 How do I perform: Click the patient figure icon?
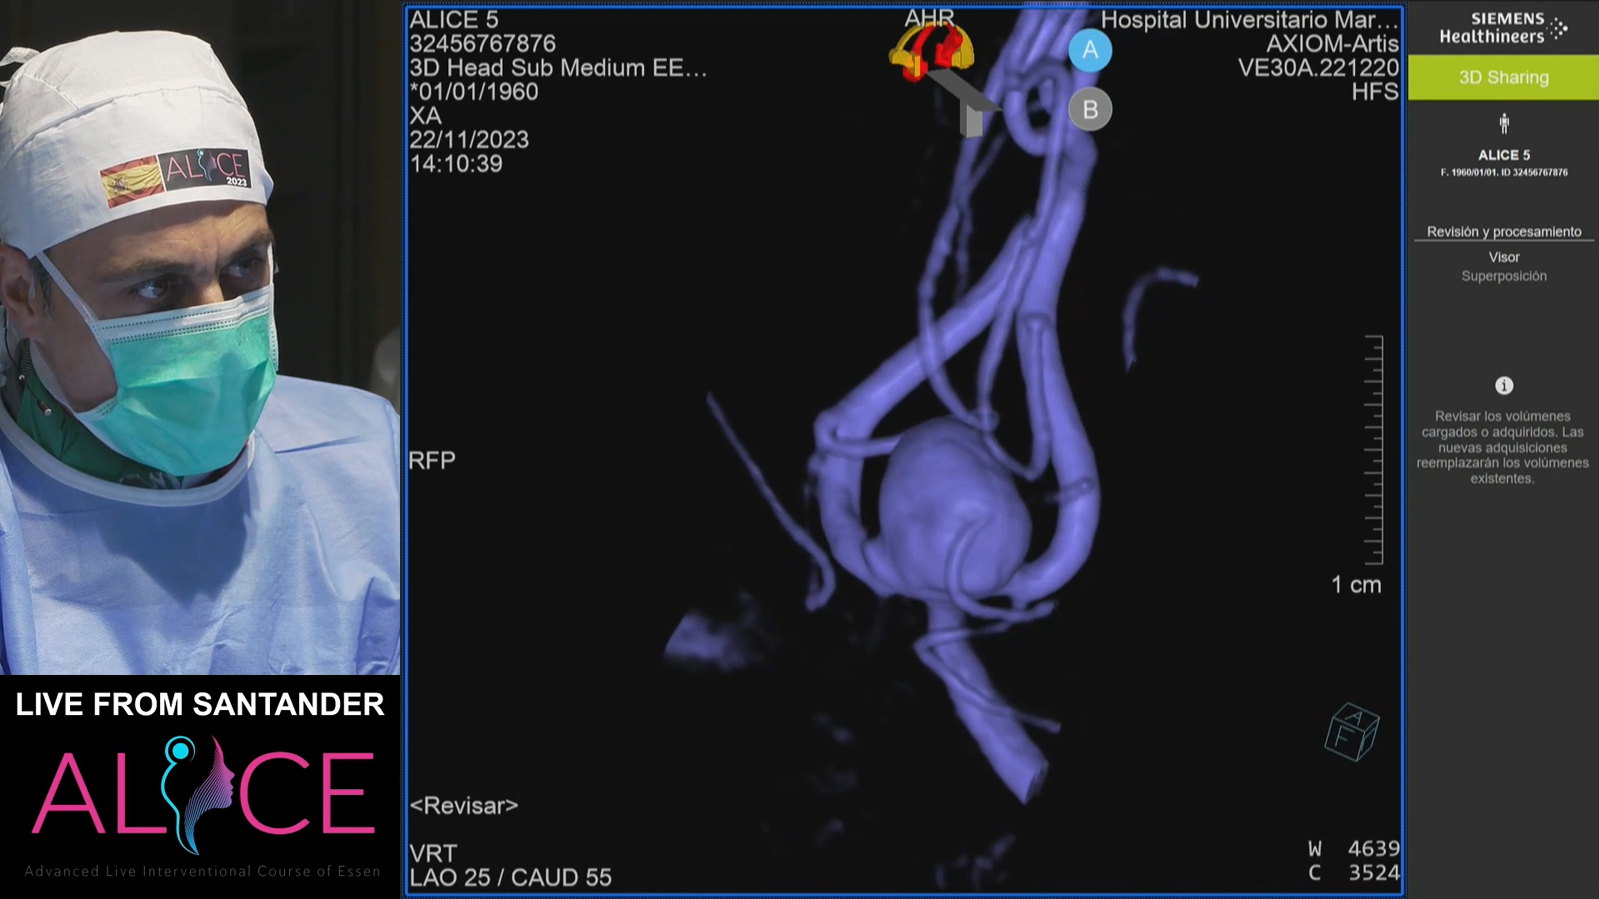pos(1503,124)
